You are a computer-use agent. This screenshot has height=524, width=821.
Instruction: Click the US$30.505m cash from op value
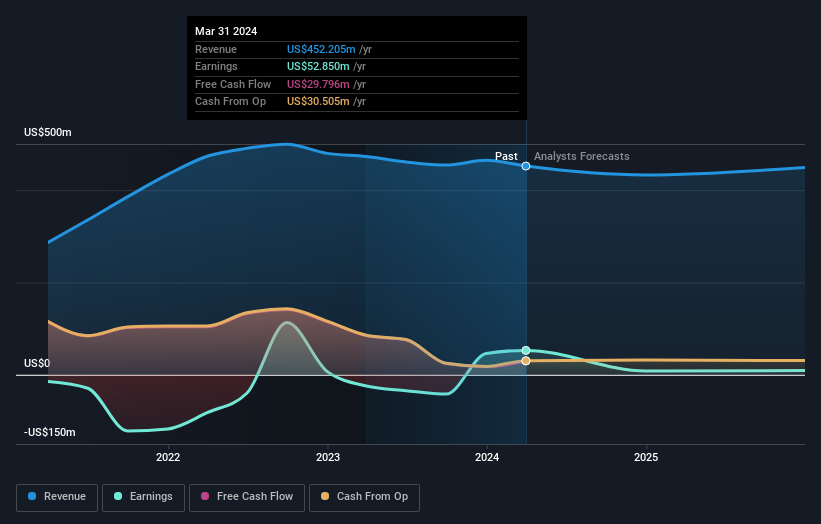click(x=318, y=102)
